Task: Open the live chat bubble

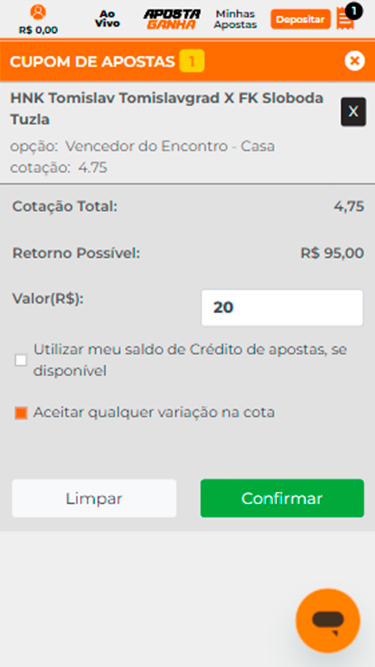Action: (328, 621)
